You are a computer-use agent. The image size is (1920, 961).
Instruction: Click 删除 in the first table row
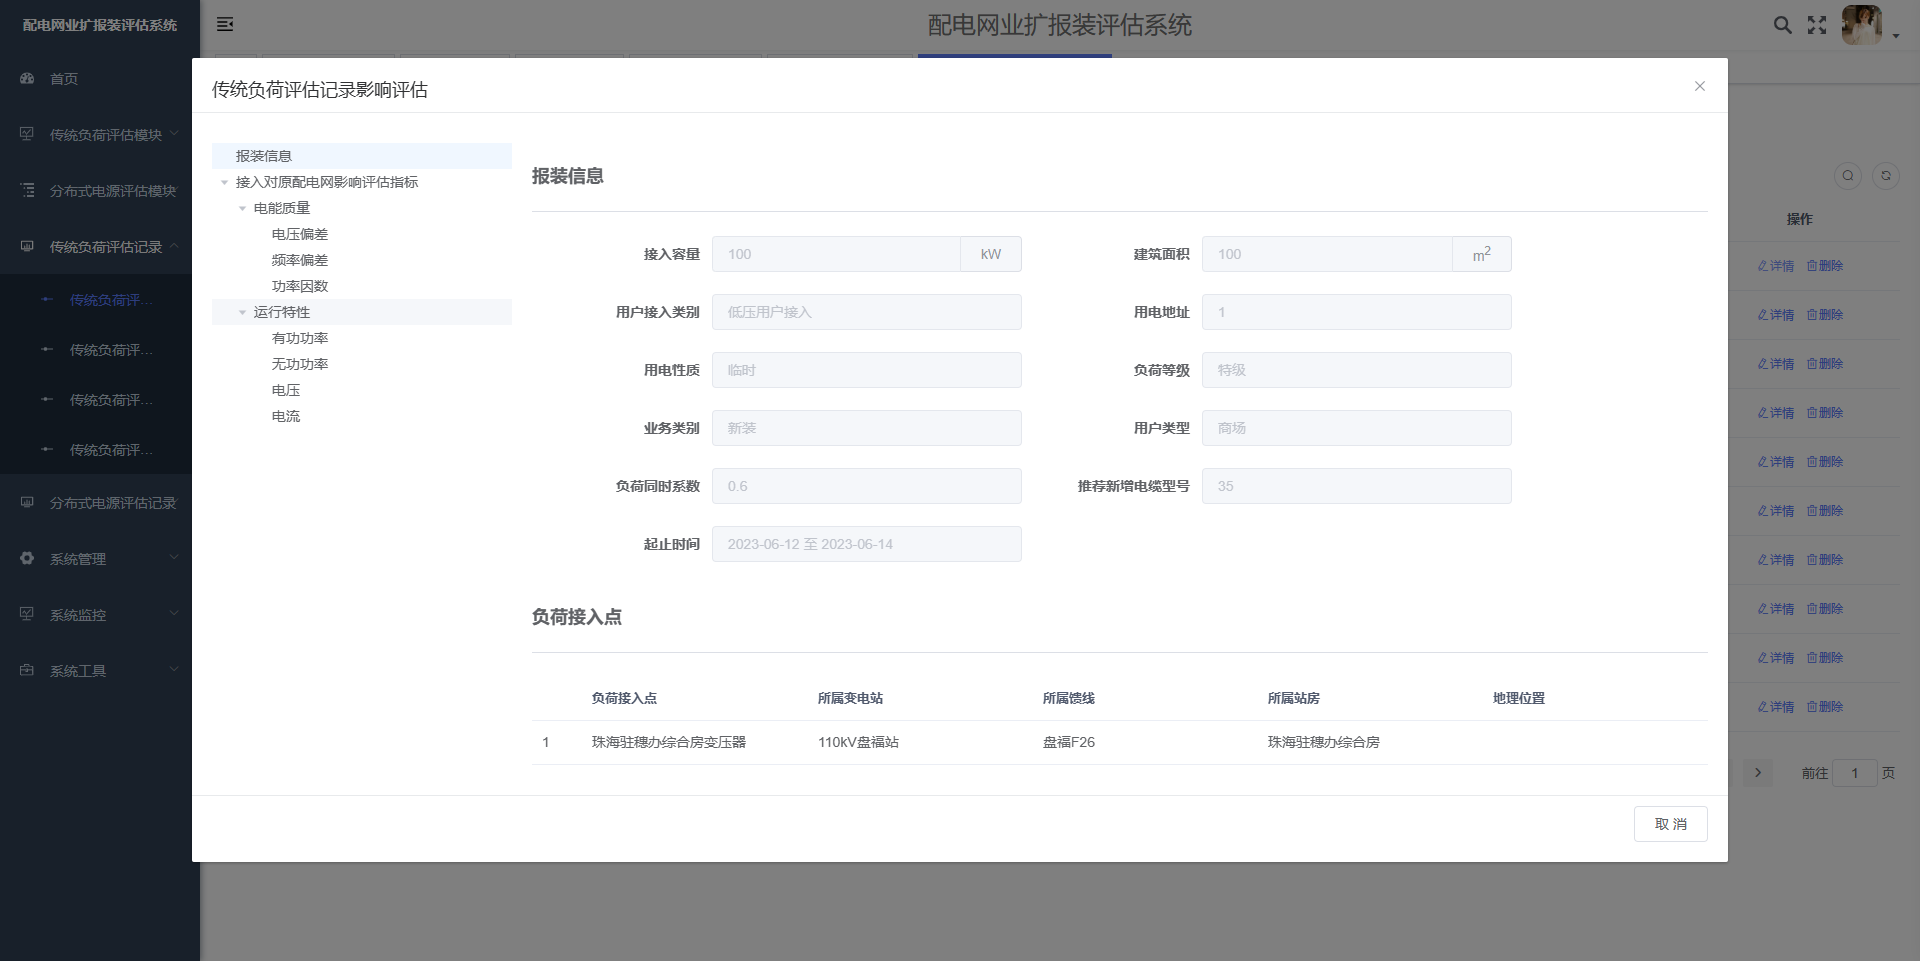tap(1825, 266)
